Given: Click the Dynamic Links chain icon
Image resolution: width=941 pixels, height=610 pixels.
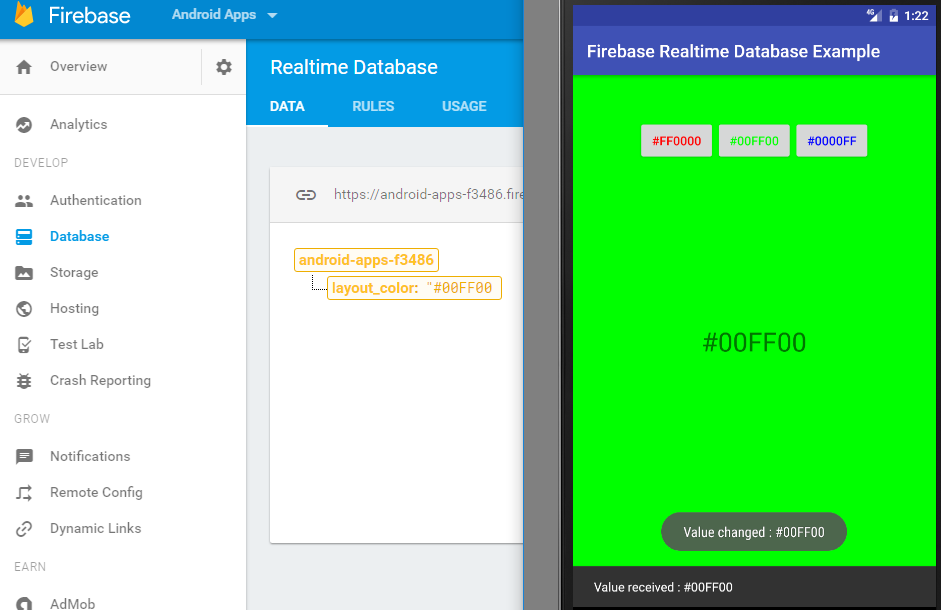Looking at the screenshot, I should pos(24,528).
